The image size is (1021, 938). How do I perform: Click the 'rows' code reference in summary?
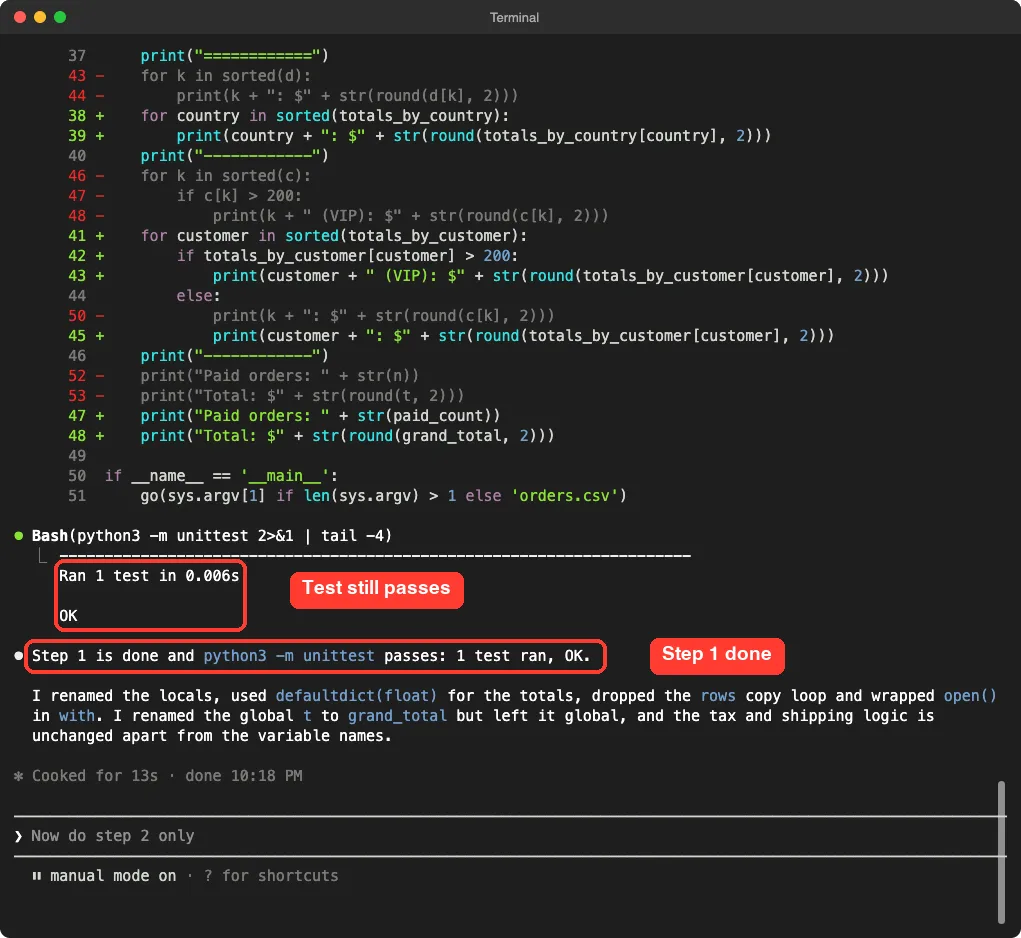(718, 696)
